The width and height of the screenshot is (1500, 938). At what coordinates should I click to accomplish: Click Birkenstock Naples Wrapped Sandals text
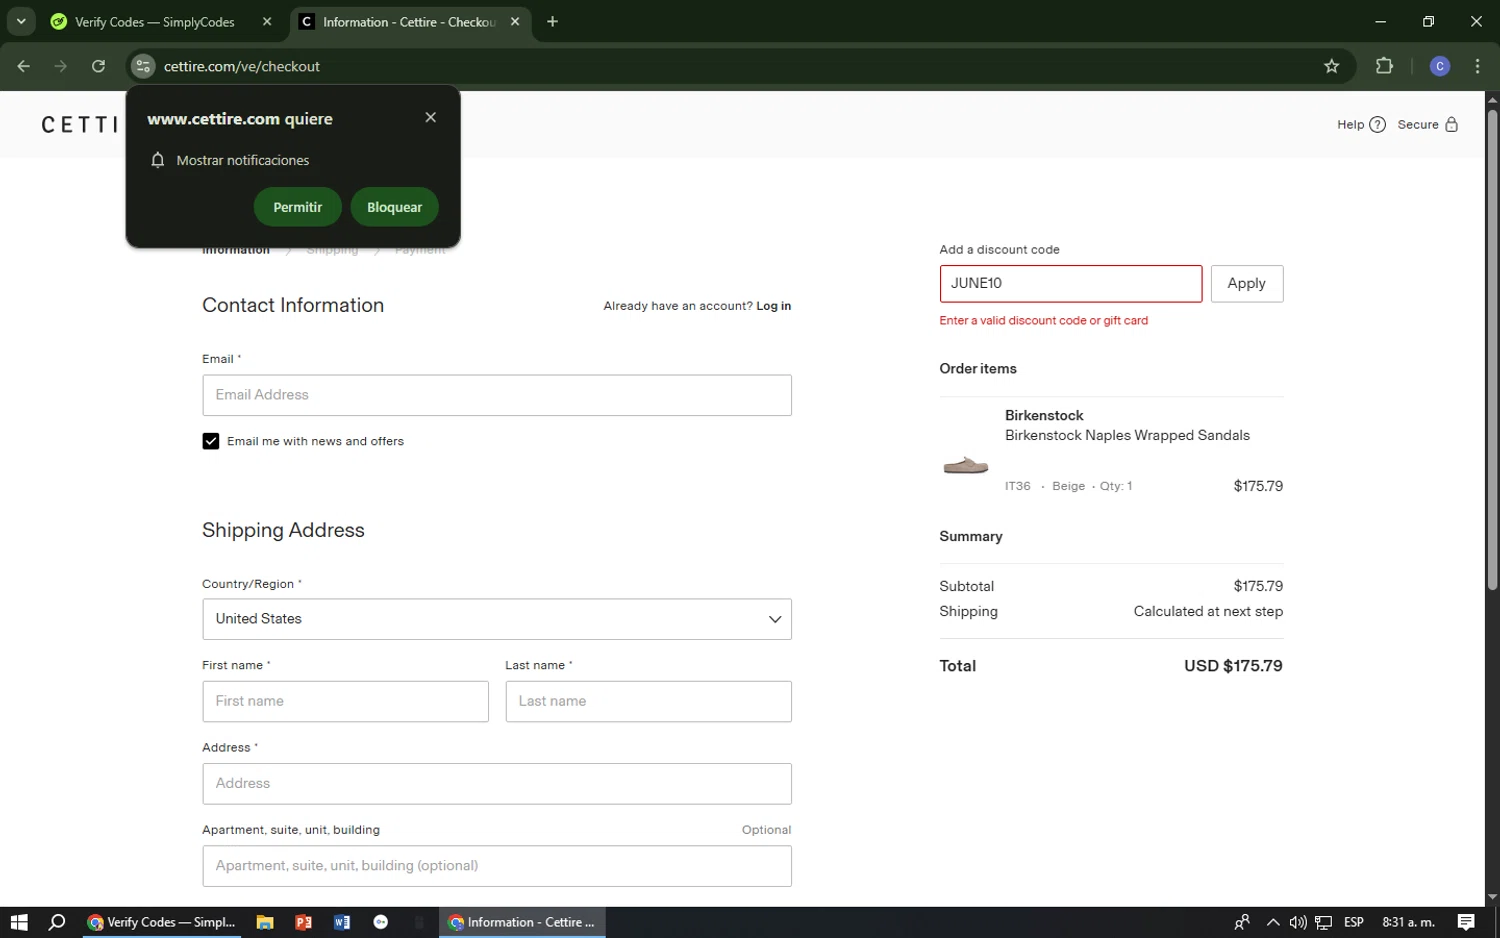click(x=1127, y=435)
